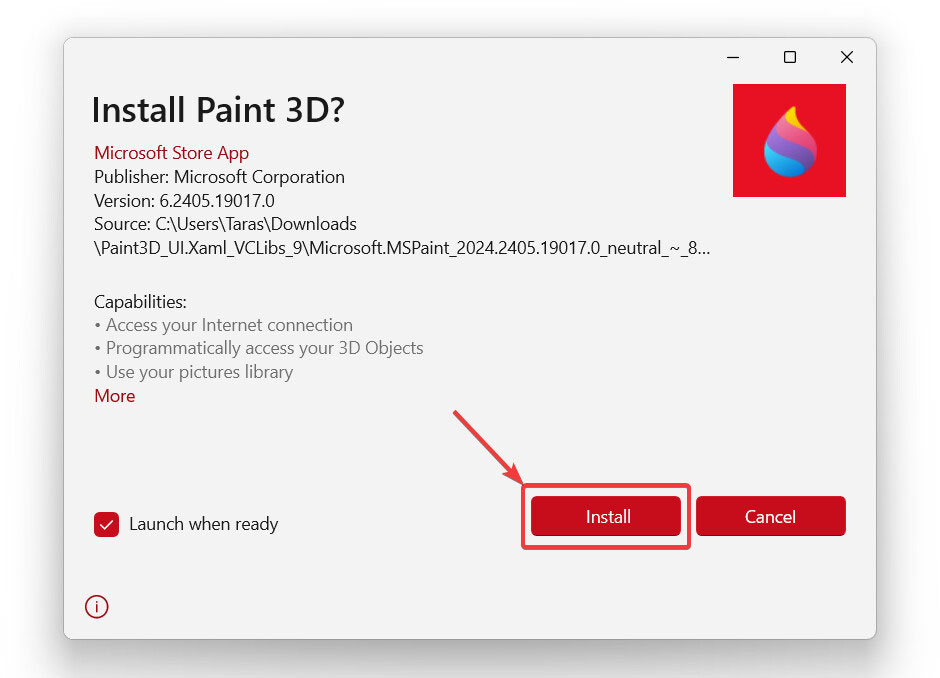Click the Publisher: Microsoft Corporation text
Screen dimensions: 940x678
click(219, 177)
